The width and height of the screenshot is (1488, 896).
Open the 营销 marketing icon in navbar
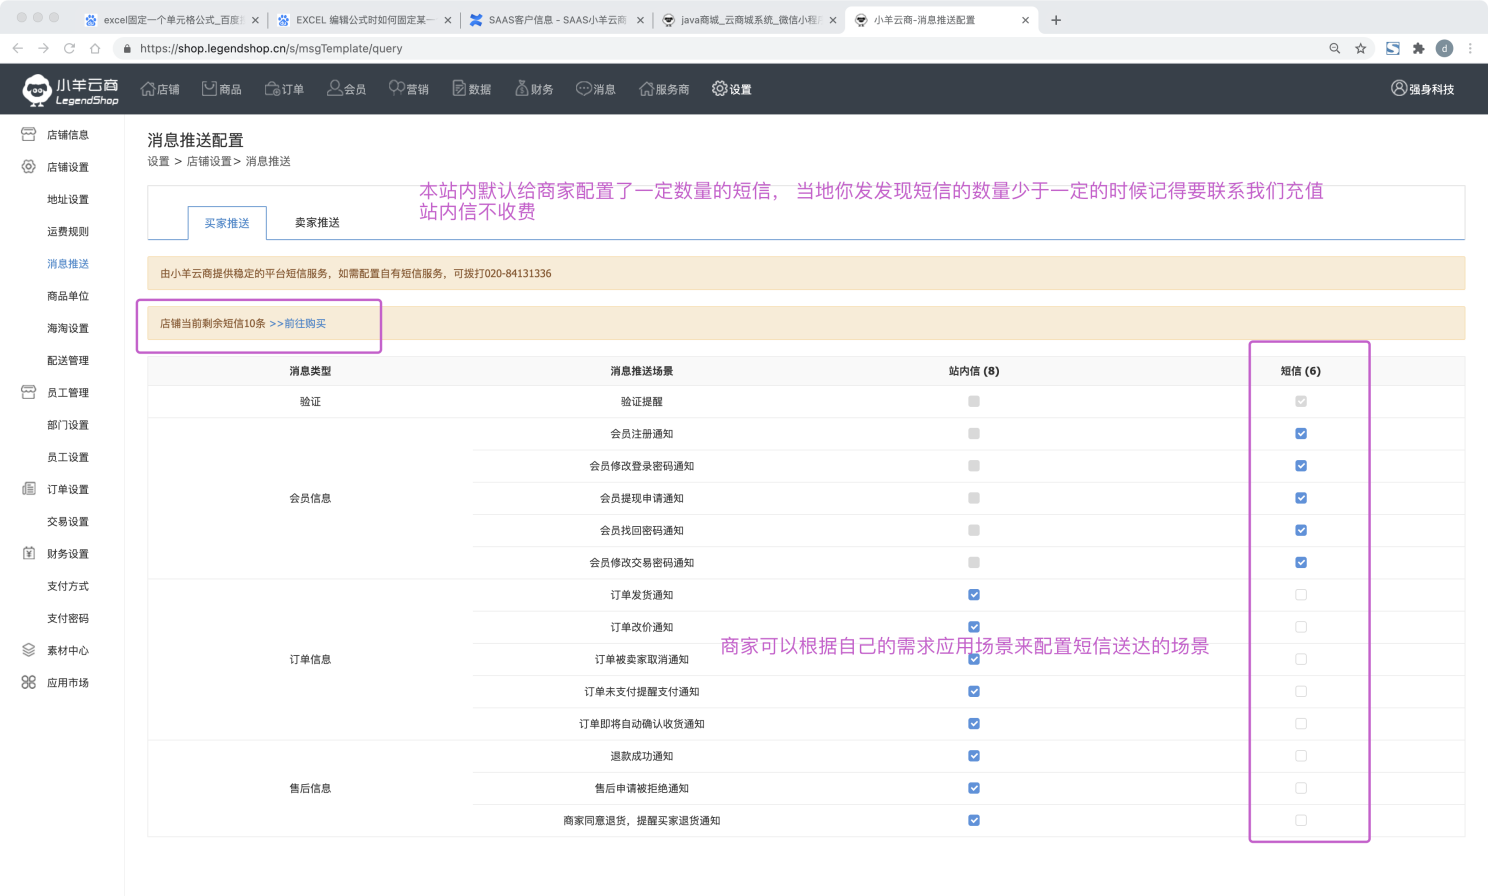(397, 89)
